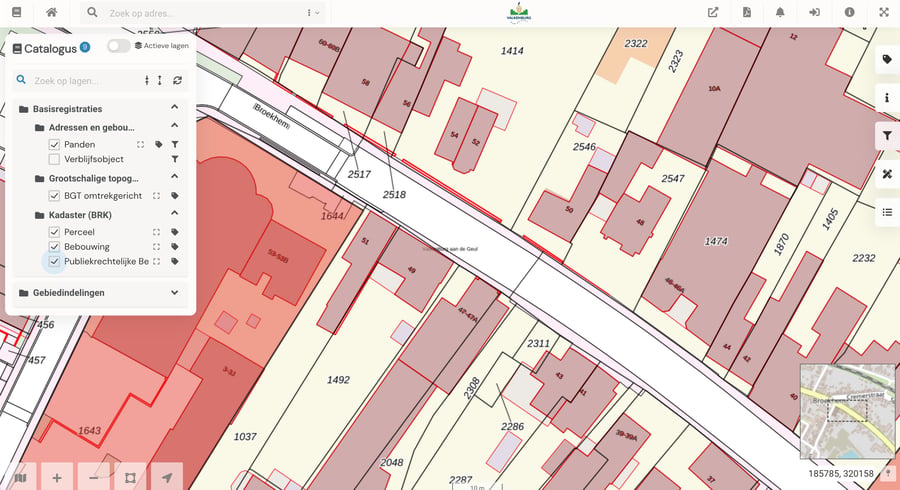
Task: Select the Perceel layer item
Action: click(x=79, y=232)
